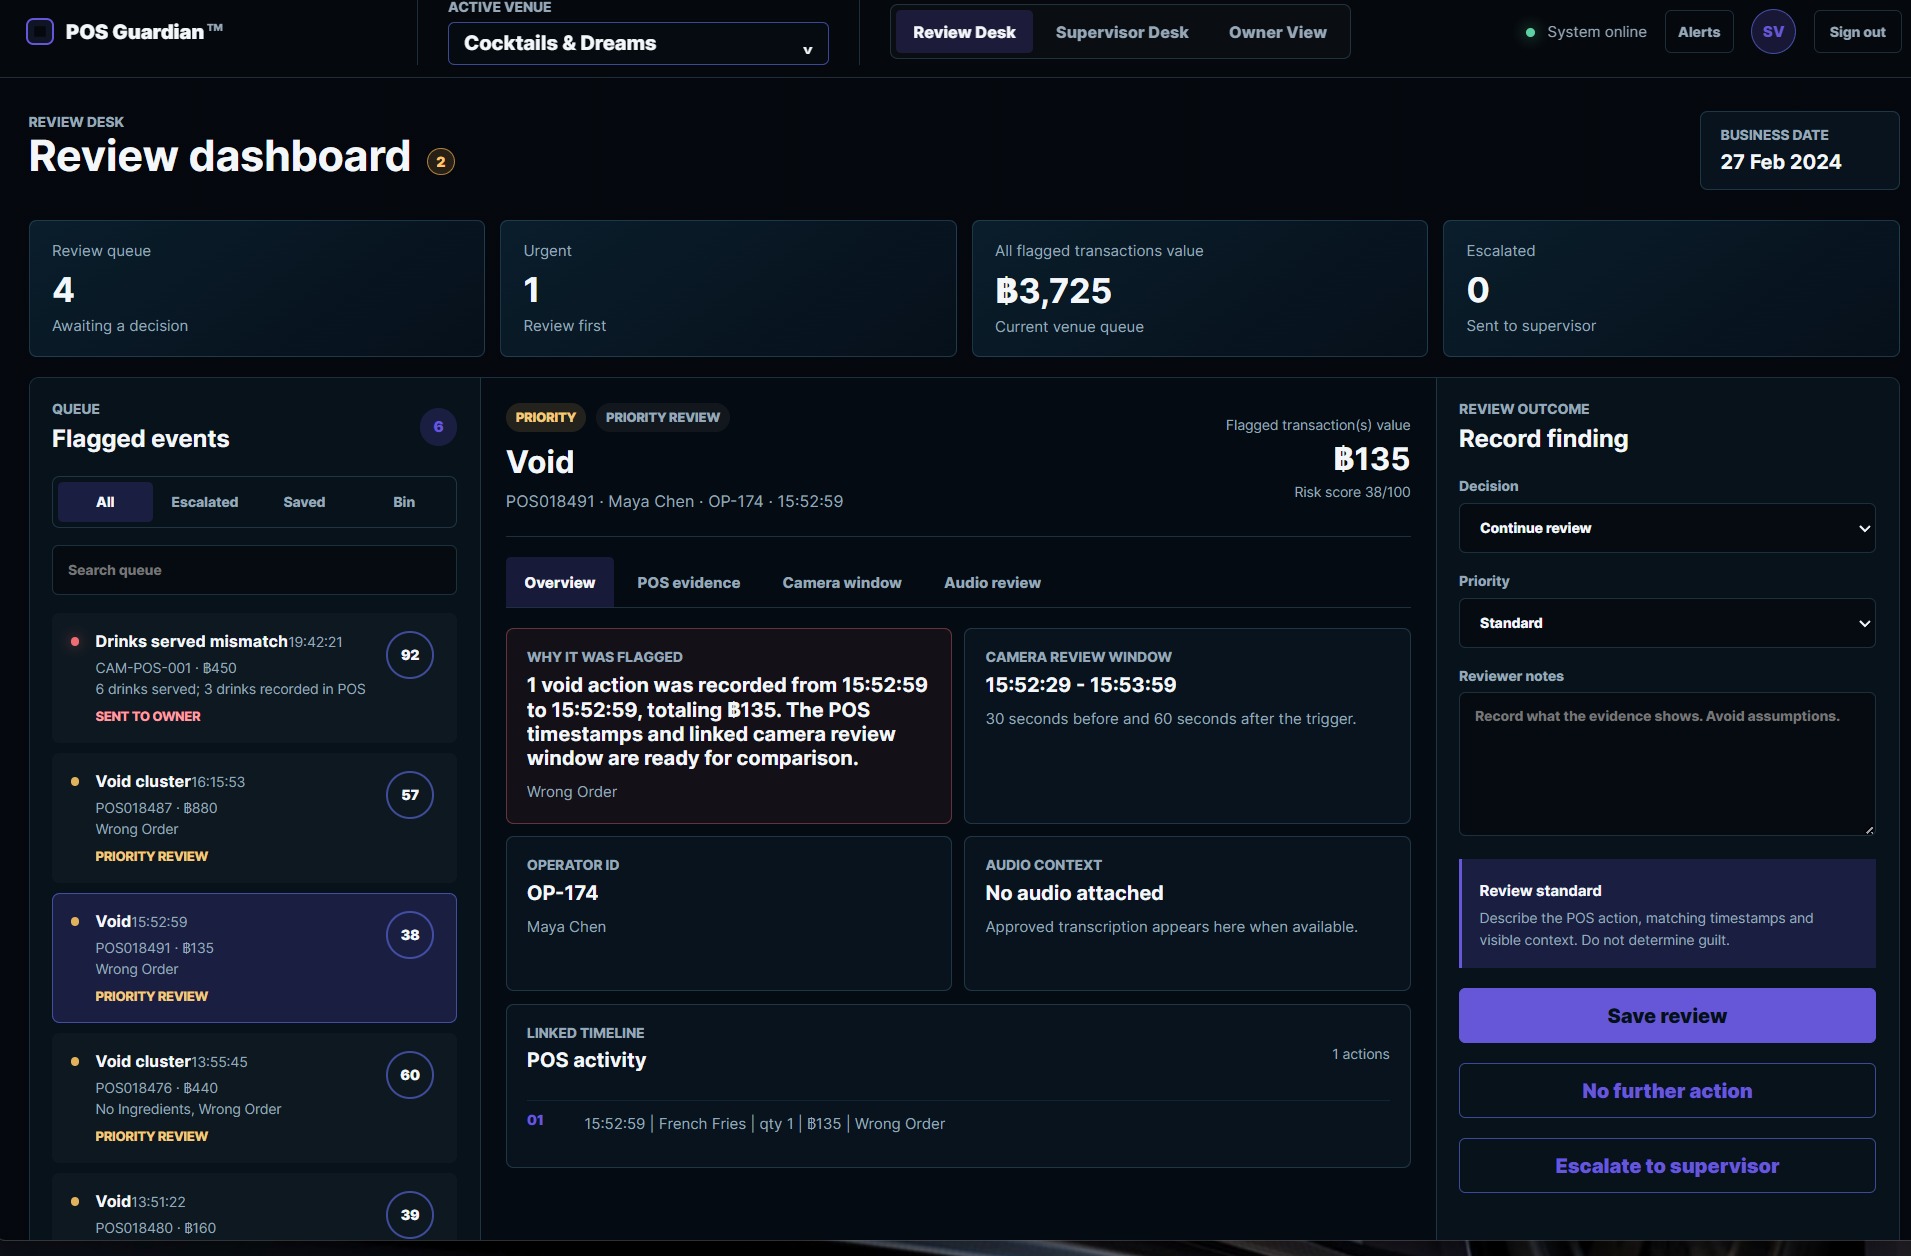Image resolution: width=1911 pixels, height=1256 pixels.
Task: Open the Active Venue dropdown Cocktails & Dreams
Action: pyautogui.click(x=638, y=43)
